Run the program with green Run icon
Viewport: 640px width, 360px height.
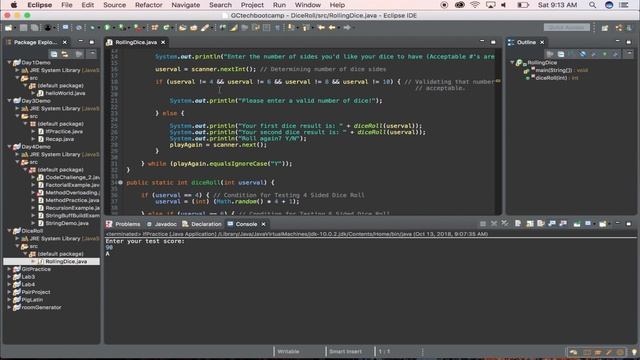107,28
